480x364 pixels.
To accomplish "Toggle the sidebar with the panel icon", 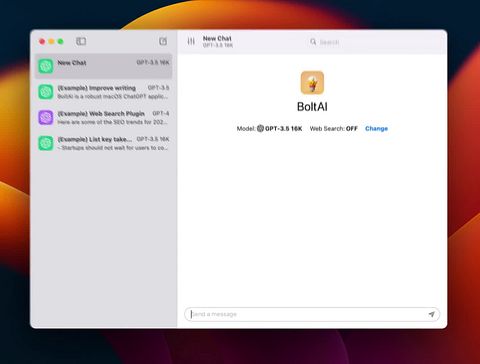I will tap(81, 41).
